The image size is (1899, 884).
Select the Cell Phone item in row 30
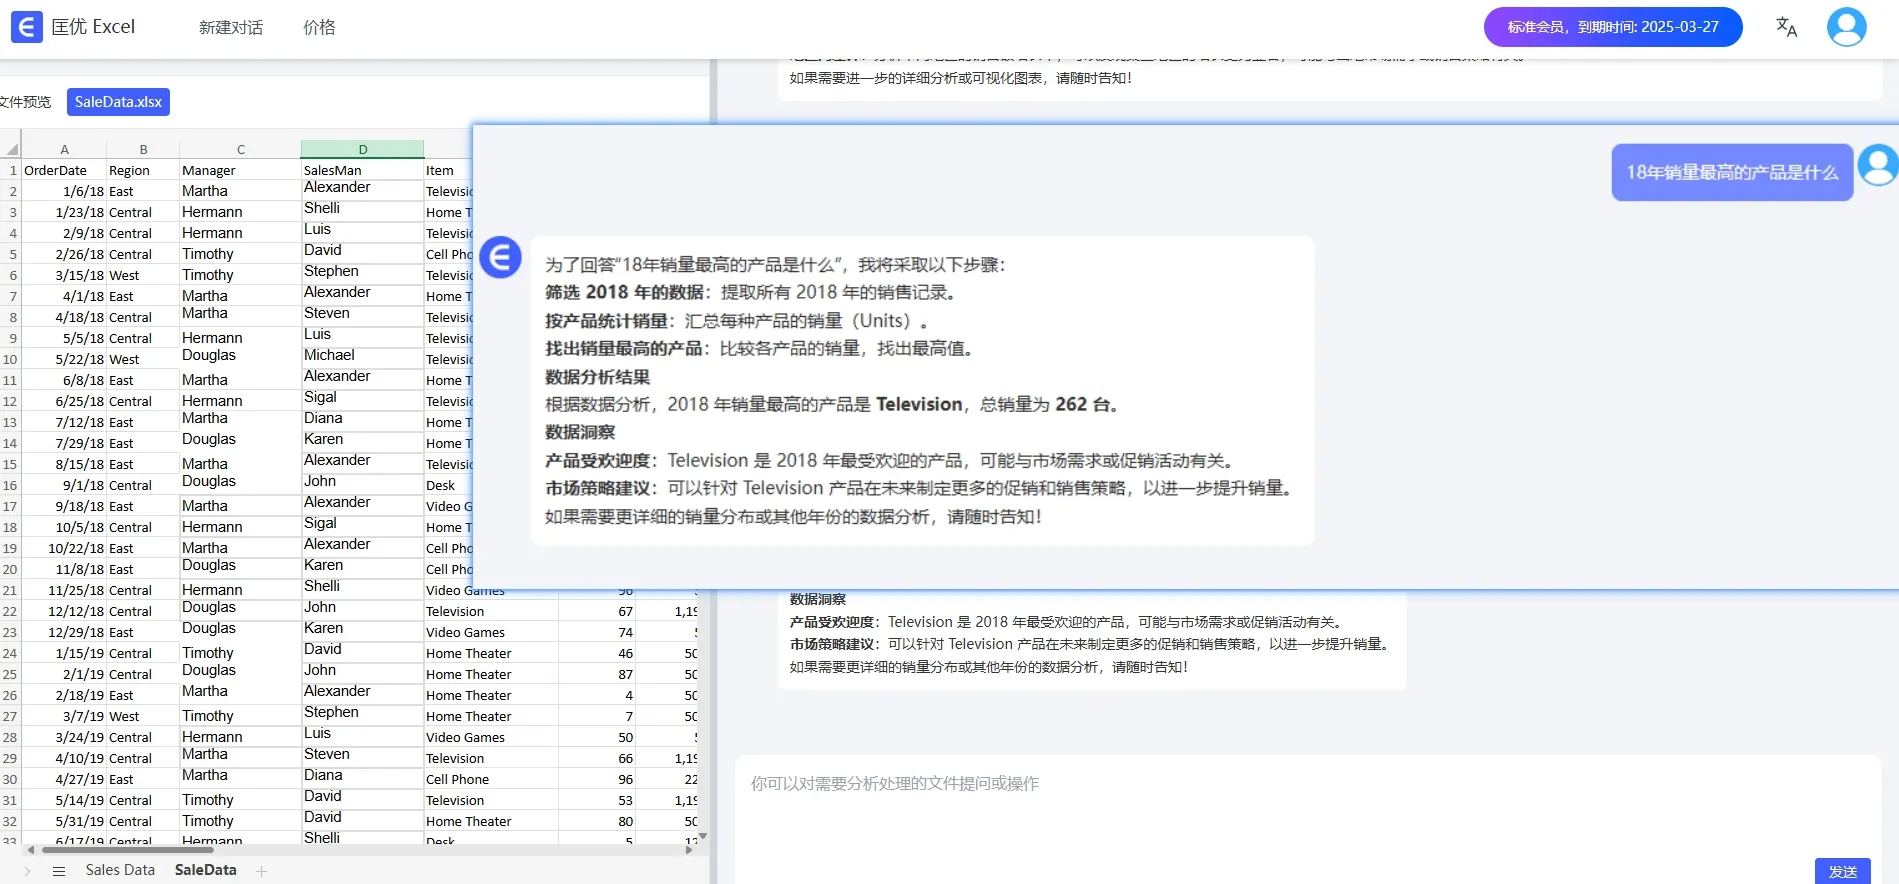491,779
